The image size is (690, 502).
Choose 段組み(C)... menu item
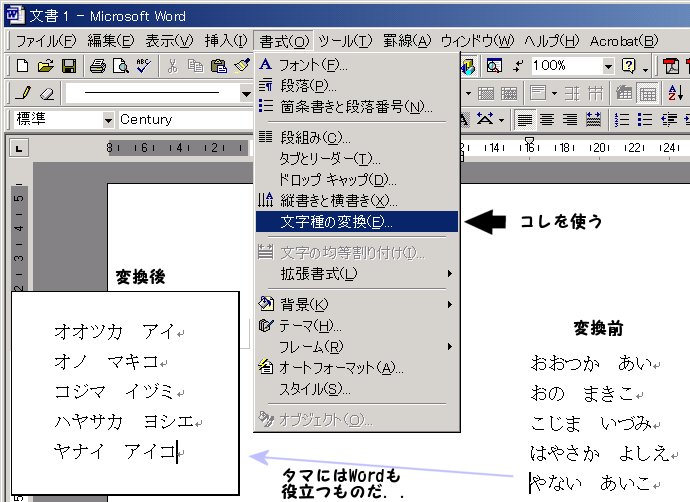(x=357, y=138)
